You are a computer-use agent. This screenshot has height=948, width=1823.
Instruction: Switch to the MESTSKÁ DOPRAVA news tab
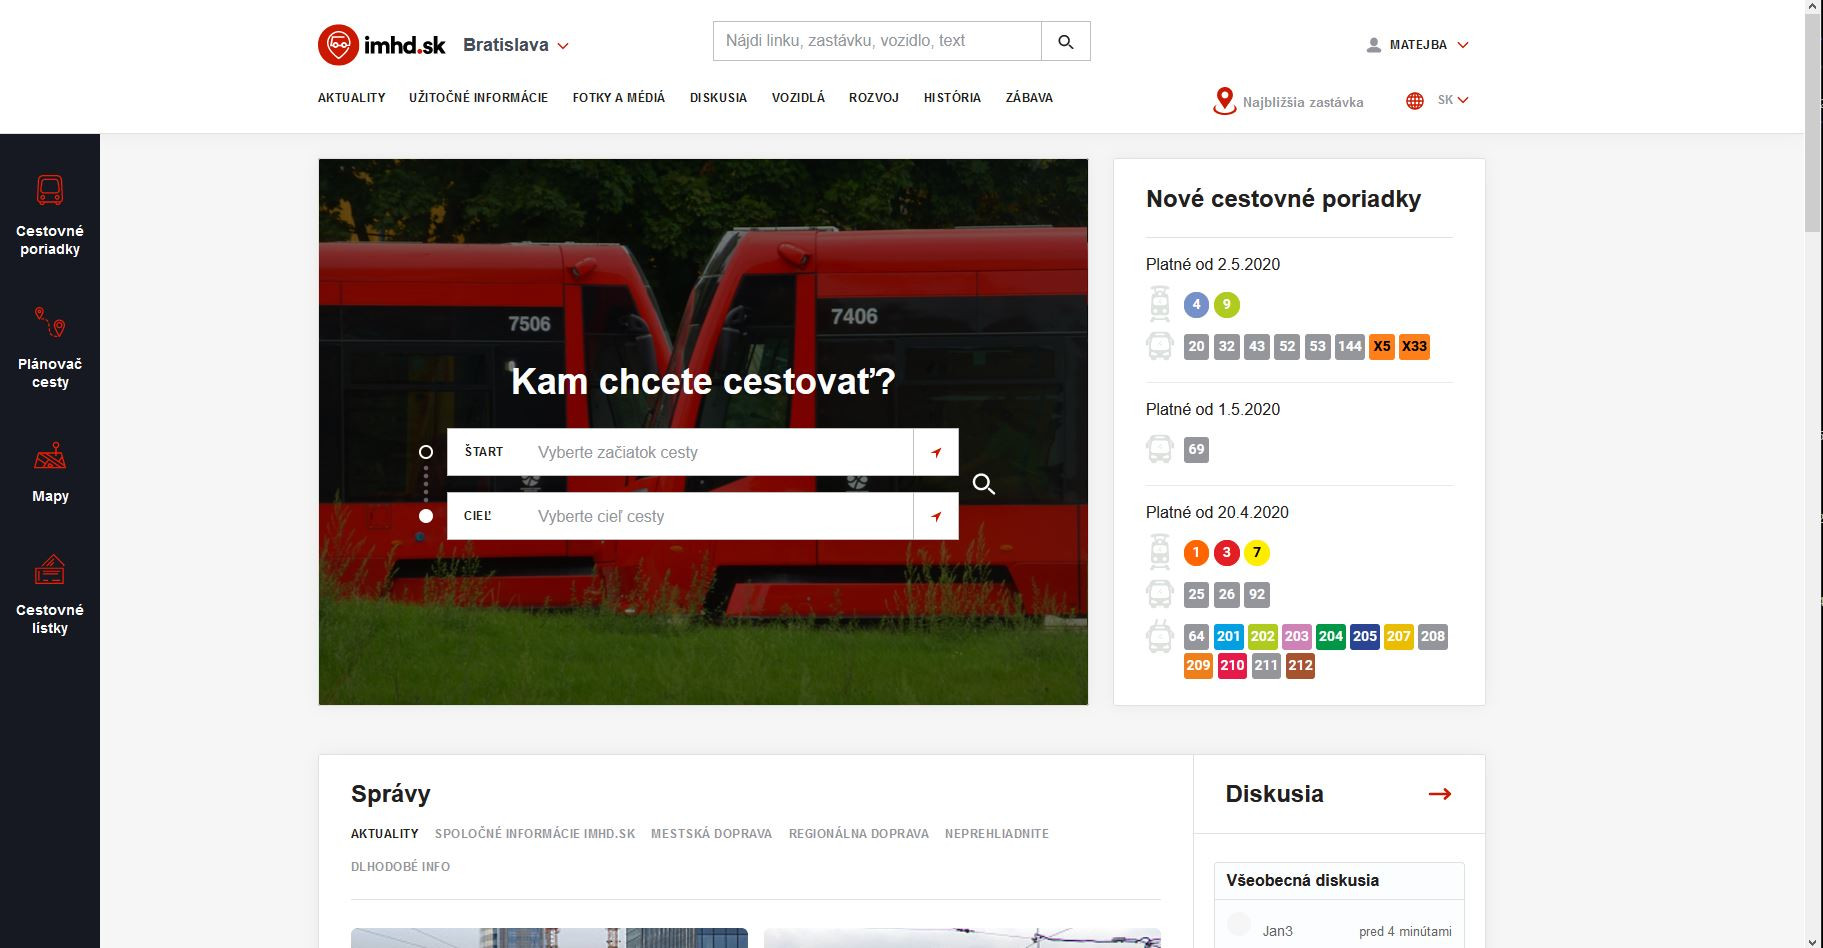coord(711,834)
